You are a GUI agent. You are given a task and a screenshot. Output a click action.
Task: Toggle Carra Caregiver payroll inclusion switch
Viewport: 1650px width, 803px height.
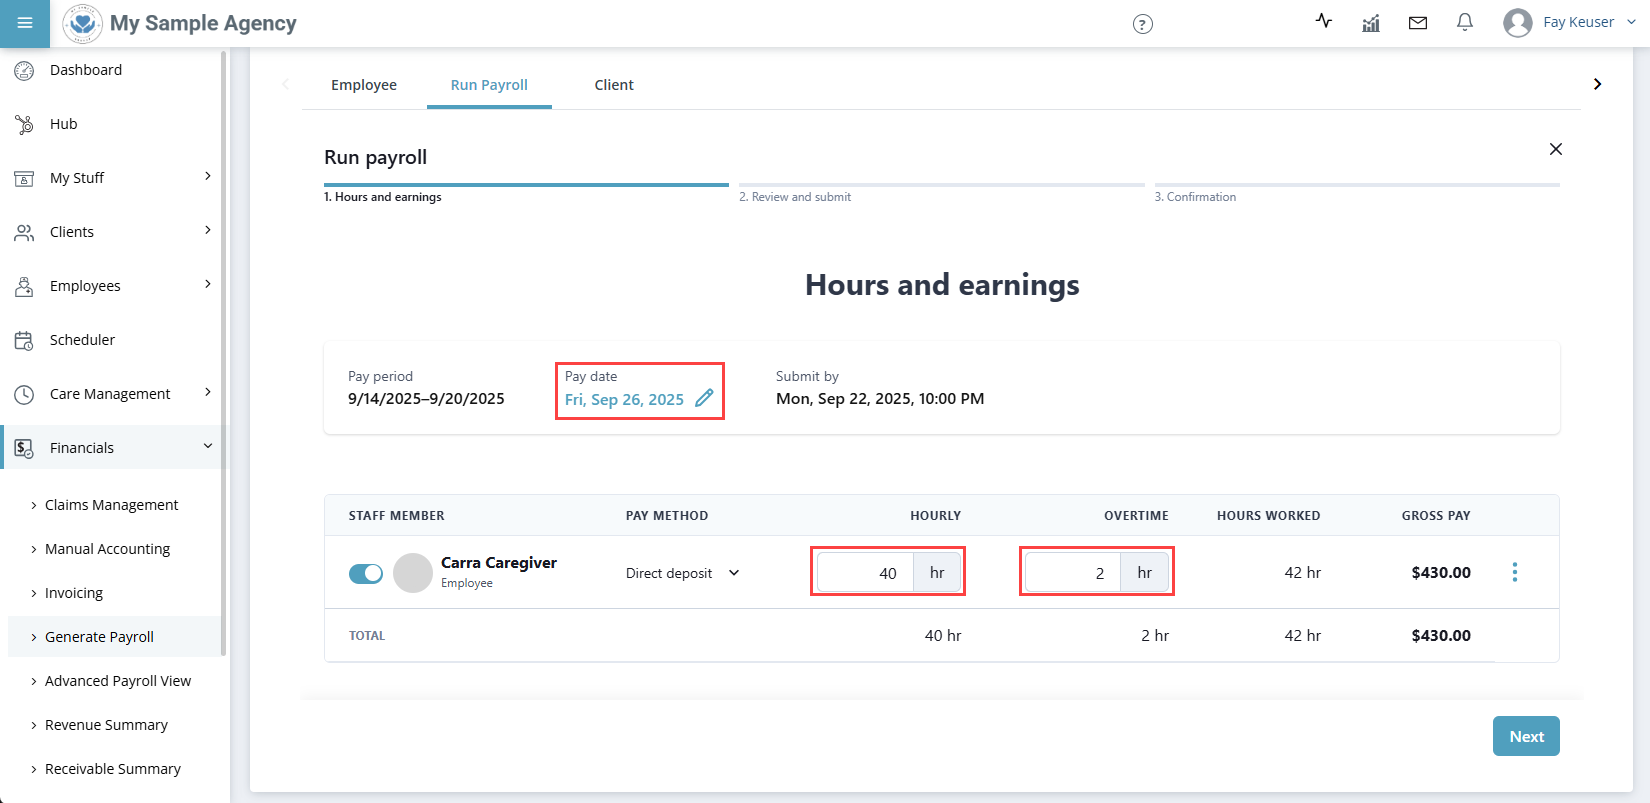366,573
